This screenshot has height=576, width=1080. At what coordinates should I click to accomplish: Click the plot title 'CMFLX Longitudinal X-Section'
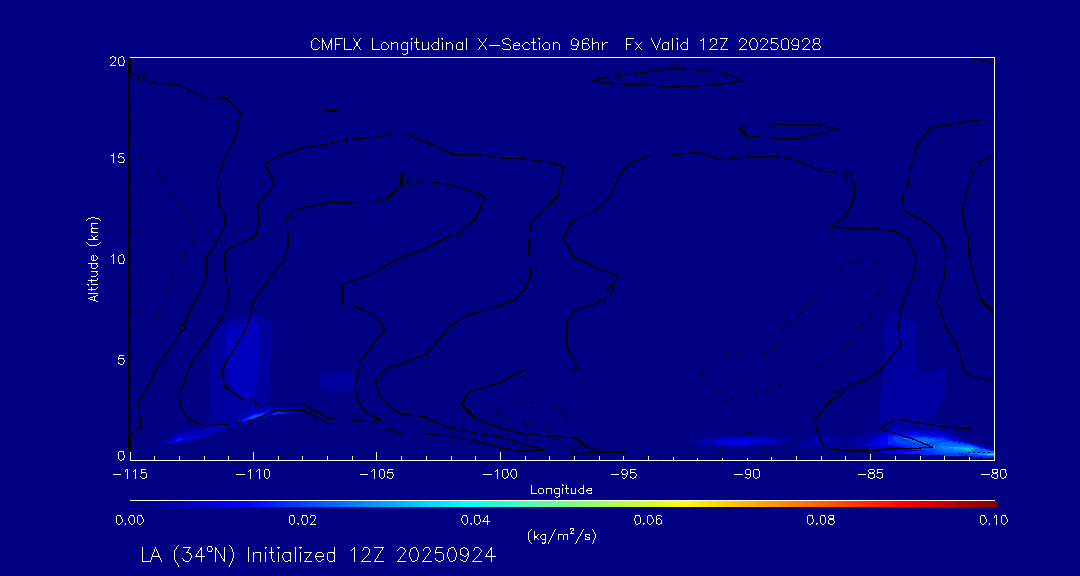[x=565, y=45]
